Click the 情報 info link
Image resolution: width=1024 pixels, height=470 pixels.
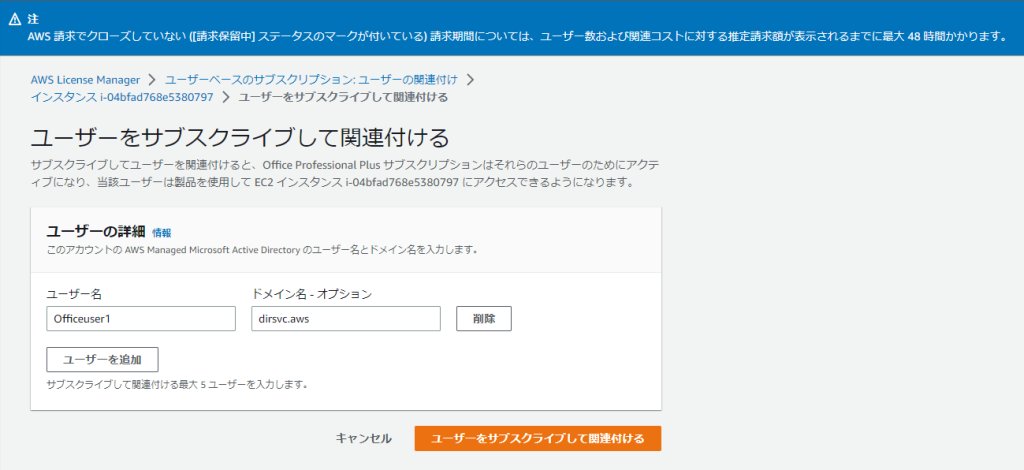tap(161, 232)
